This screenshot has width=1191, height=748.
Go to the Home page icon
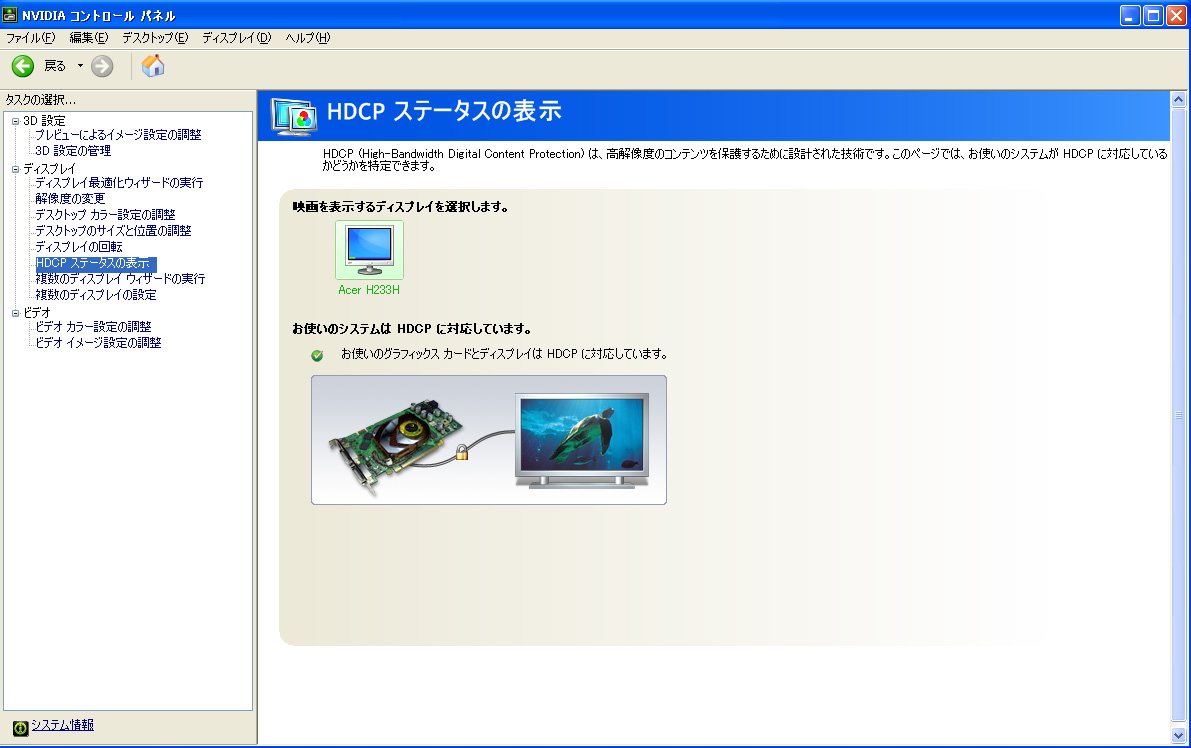click(x=153, y=66)
